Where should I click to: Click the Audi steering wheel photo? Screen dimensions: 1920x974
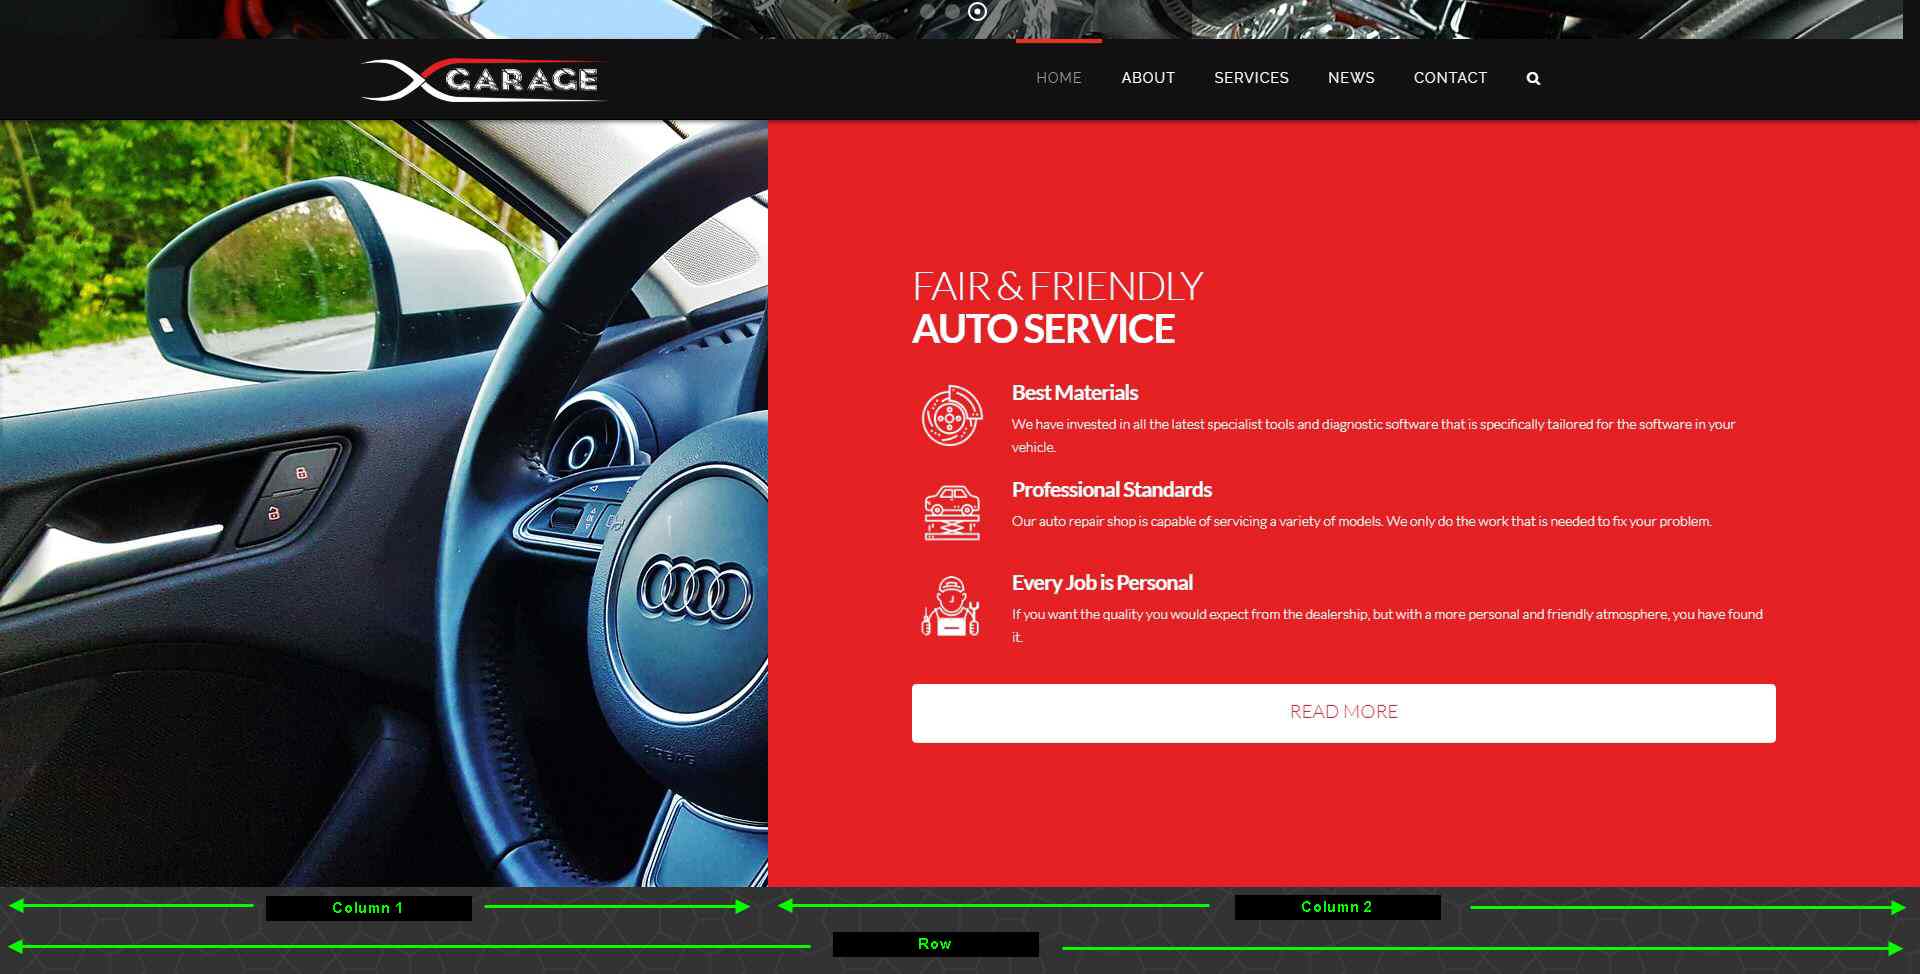[384, 503]
